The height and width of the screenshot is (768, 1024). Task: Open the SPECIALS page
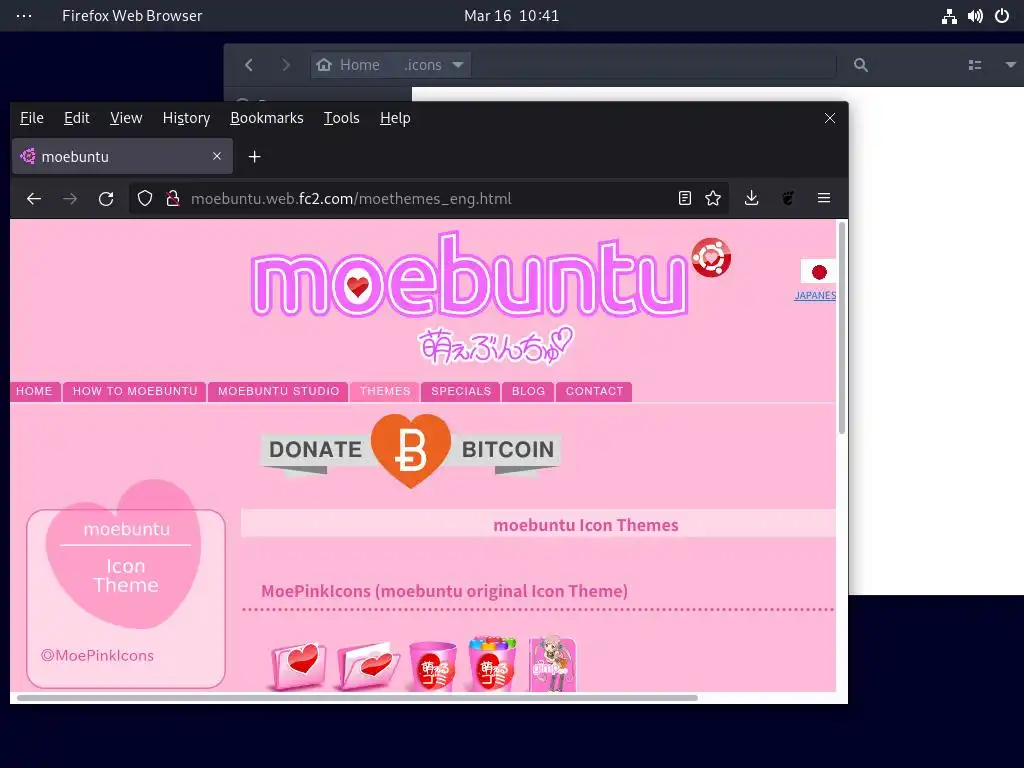pos(461,391)
